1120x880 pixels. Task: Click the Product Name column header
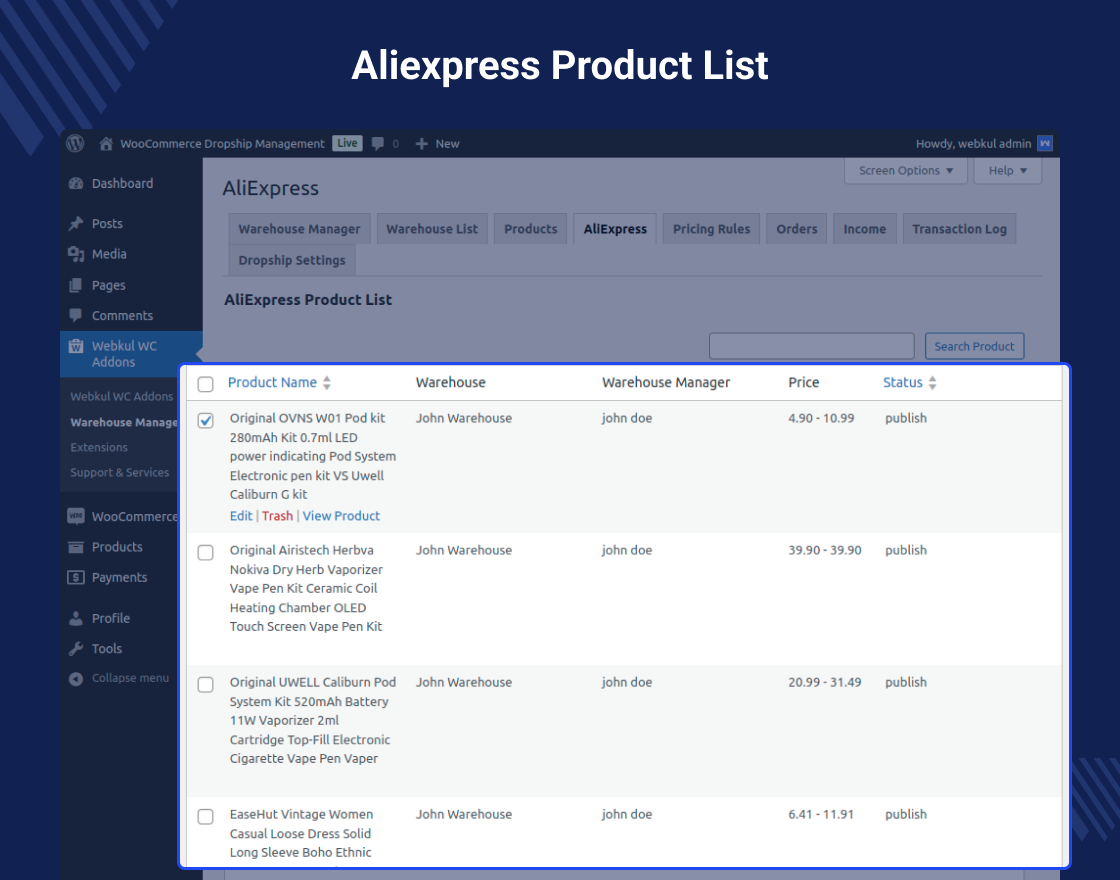tap(272, 382)
